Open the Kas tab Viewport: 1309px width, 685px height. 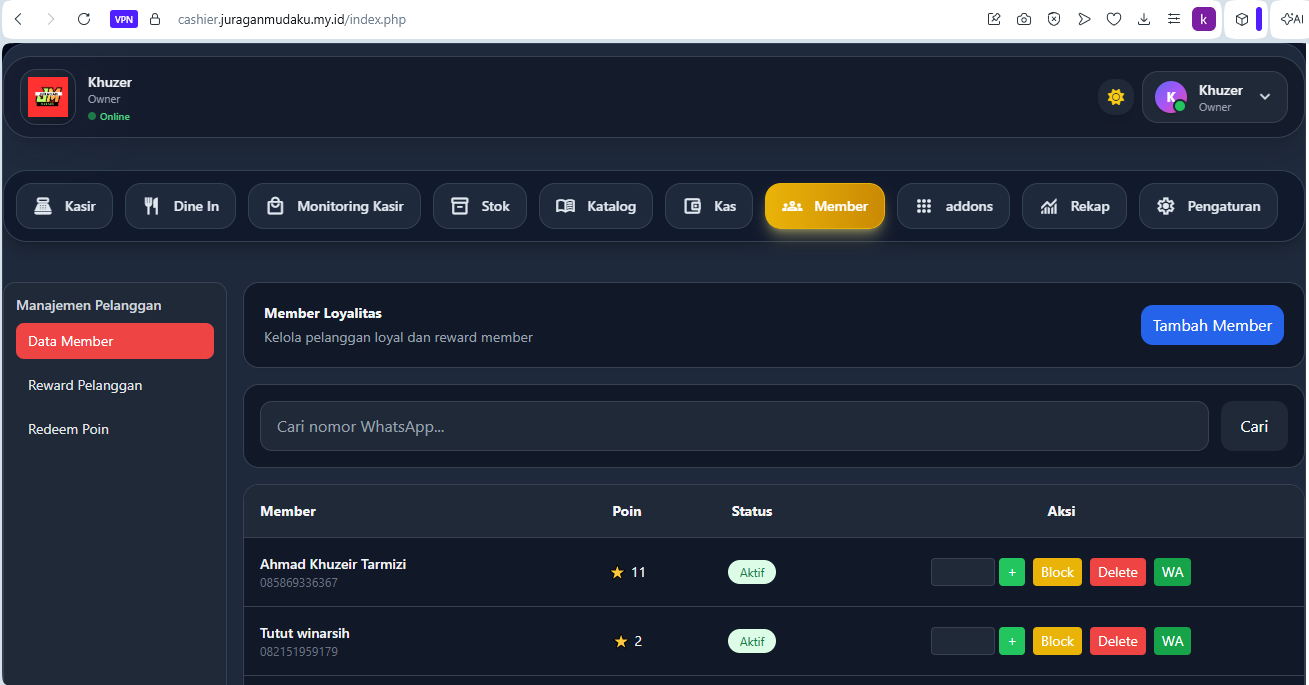(709, 206)
